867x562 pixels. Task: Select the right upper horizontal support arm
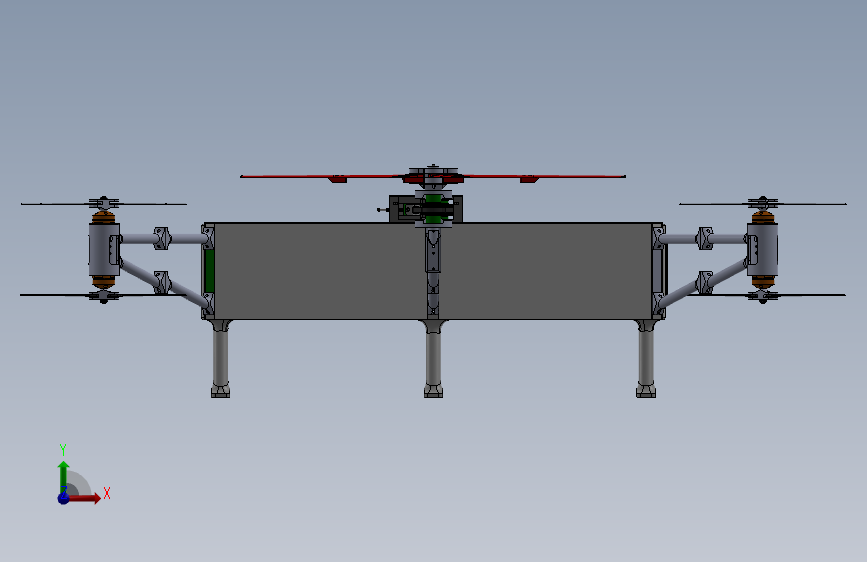coord(703,239)
